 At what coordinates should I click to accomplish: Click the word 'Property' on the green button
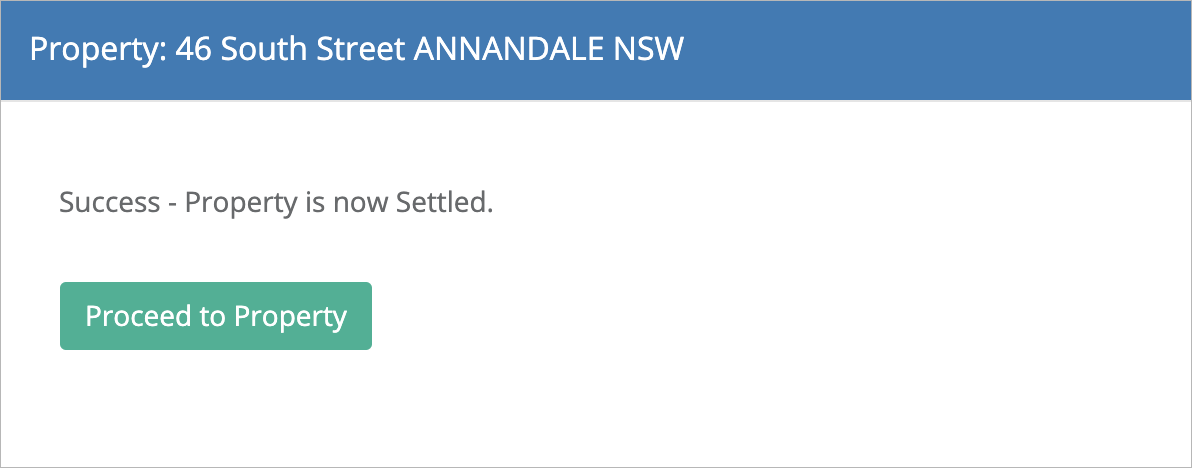pos(290,318)
